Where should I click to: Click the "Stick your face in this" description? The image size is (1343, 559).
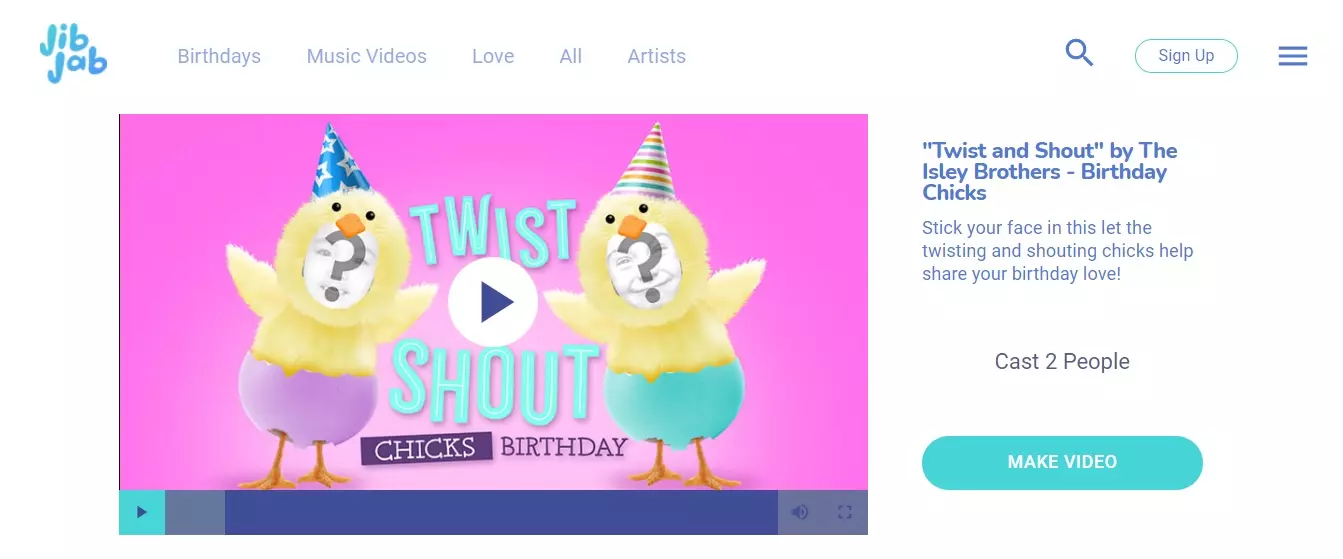point(1058,250)
